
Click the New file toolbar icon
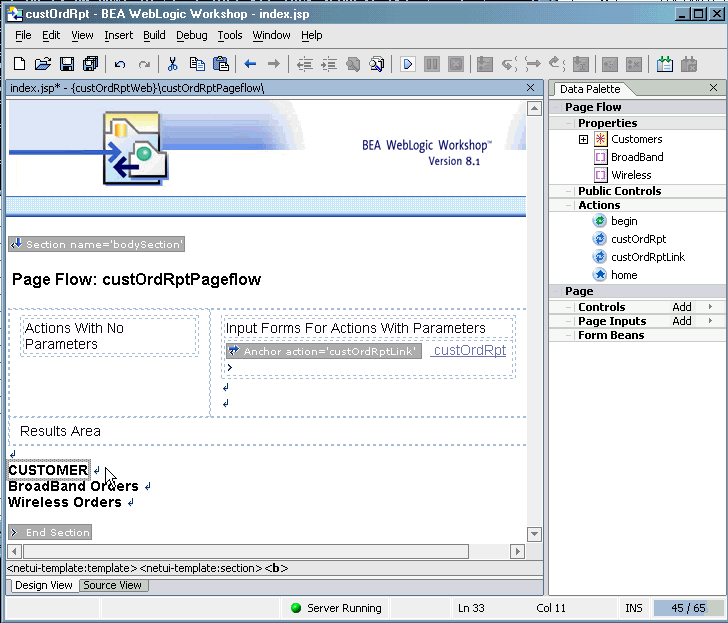pos(20,64)
